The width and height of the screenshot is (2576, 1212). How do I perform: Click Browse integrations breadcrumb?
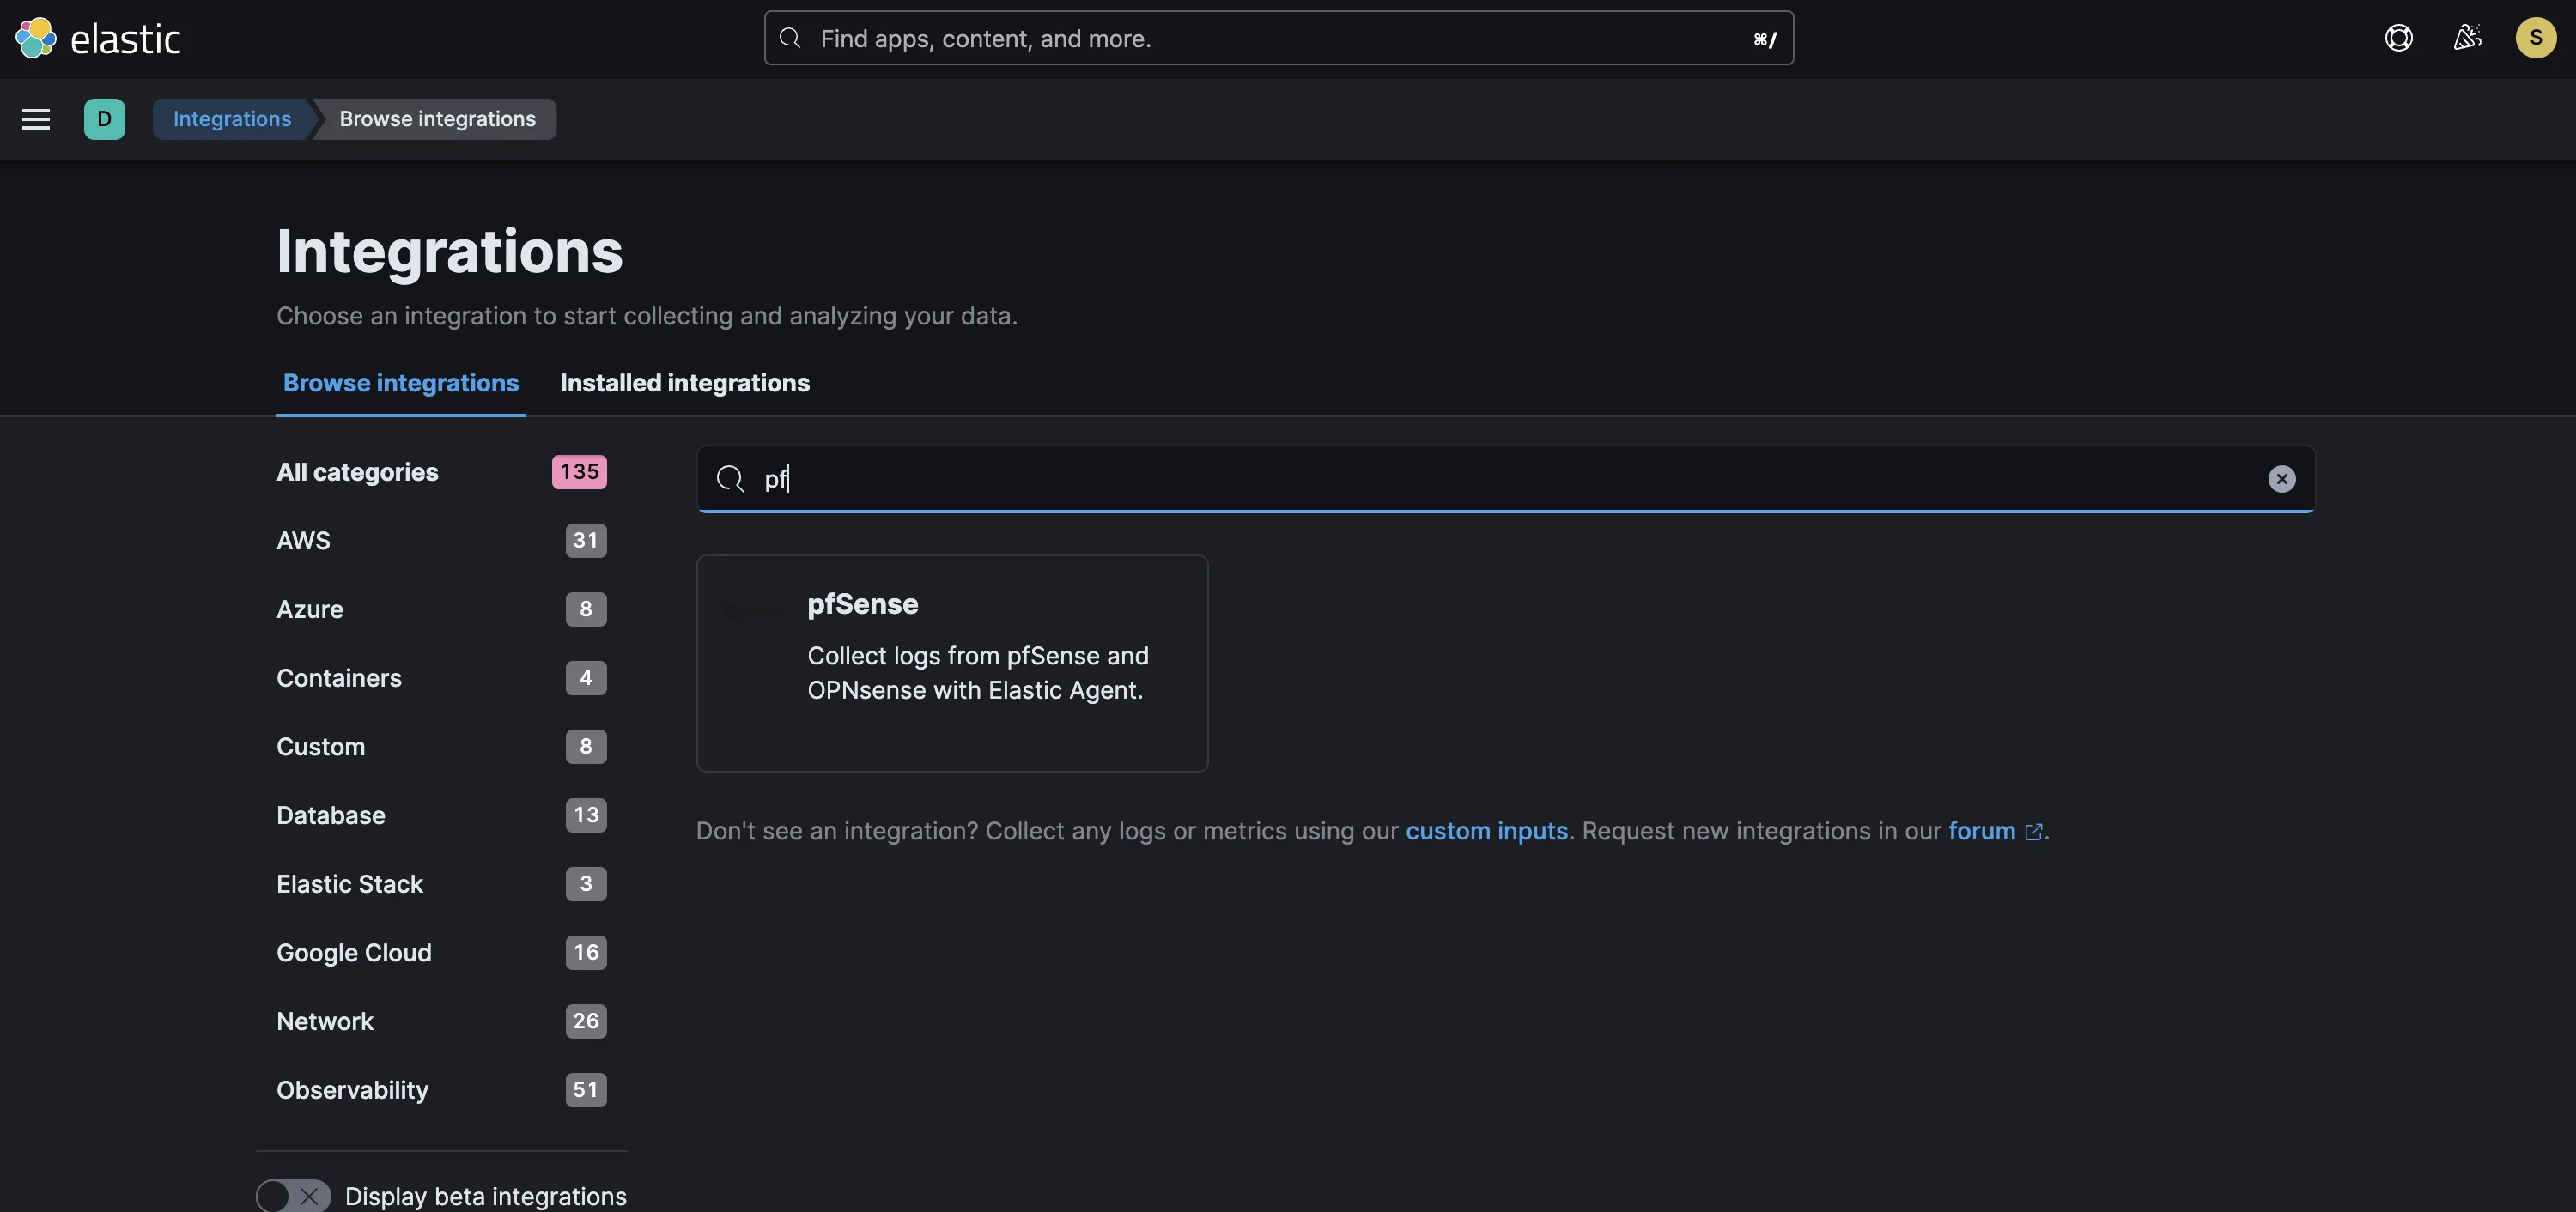[437, 119]
